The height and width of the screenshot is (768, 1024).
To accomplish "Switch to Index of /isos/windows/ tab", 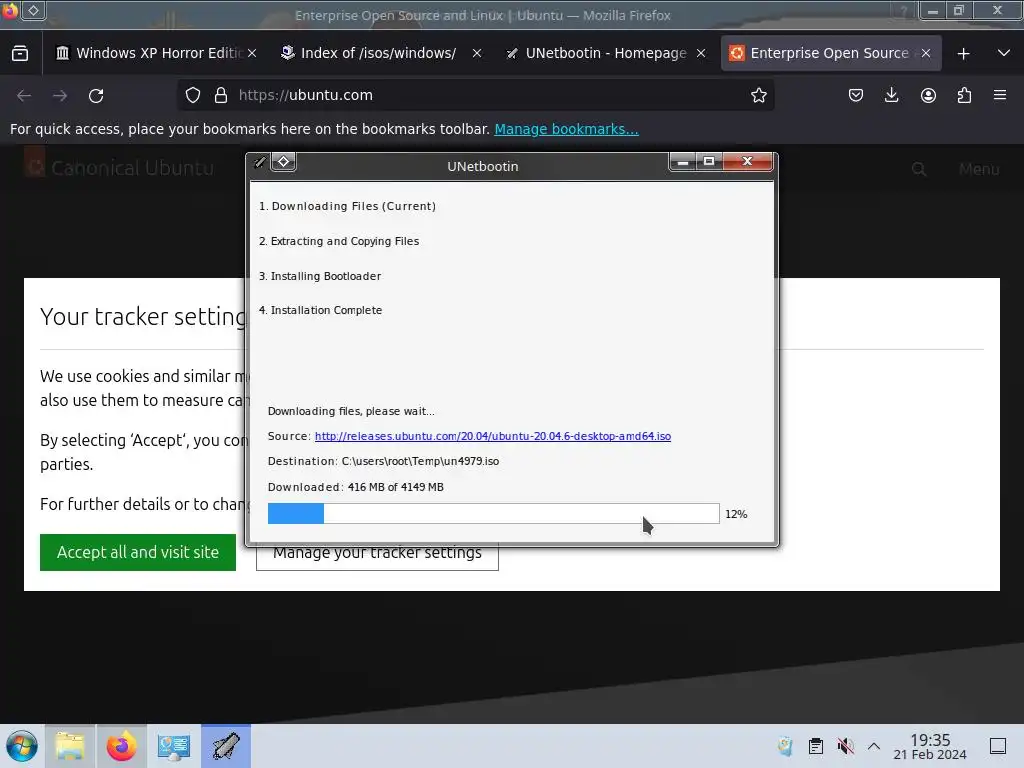I will point(379,53).
